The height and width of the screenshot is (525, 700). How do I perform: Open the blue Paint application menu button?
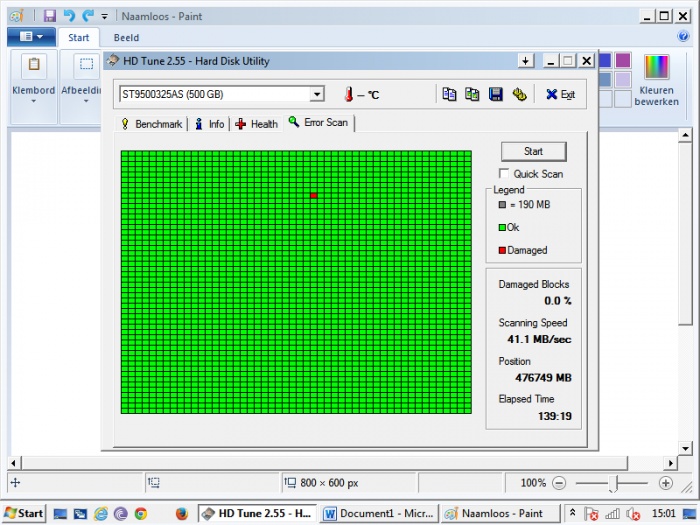point(31,37)
